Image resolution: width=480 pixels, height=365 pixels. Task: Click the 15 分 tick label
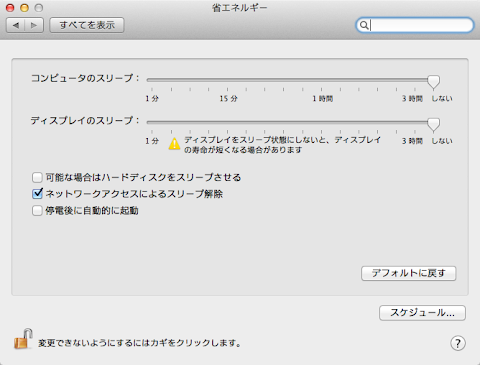[x=228, y=99]
